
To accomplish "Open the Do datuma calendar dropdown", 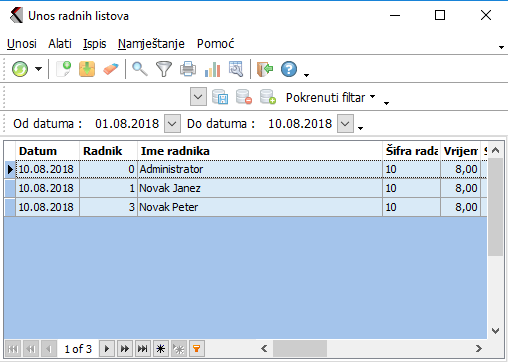I will [x=345, y=124].
